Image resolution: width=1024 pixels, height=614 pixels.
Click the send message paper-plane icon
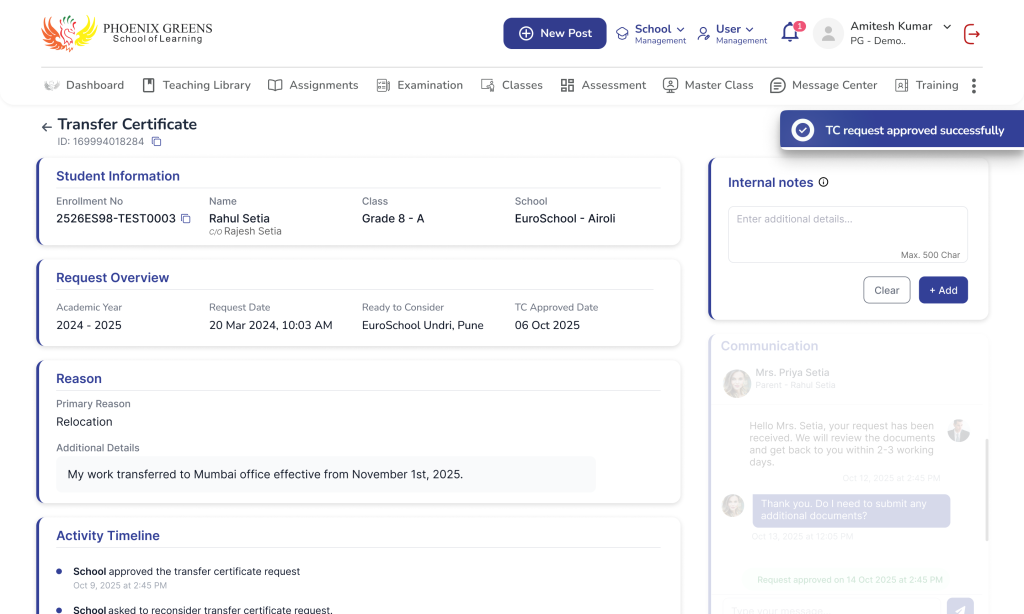pos(959,608)
